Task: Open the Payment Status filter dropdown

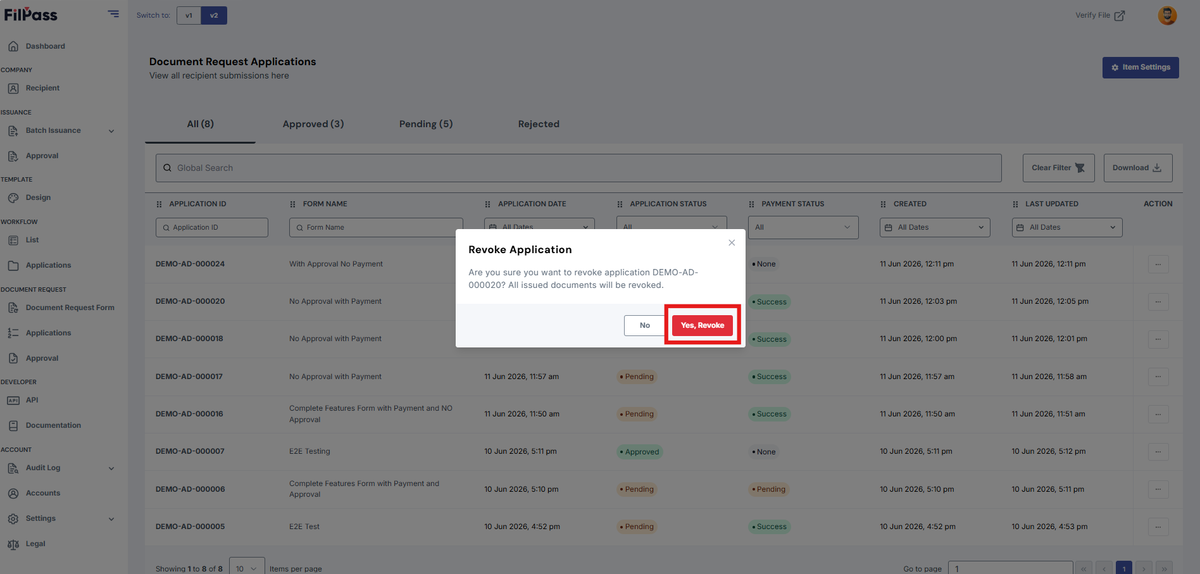Action: click(x=803, y=227)
